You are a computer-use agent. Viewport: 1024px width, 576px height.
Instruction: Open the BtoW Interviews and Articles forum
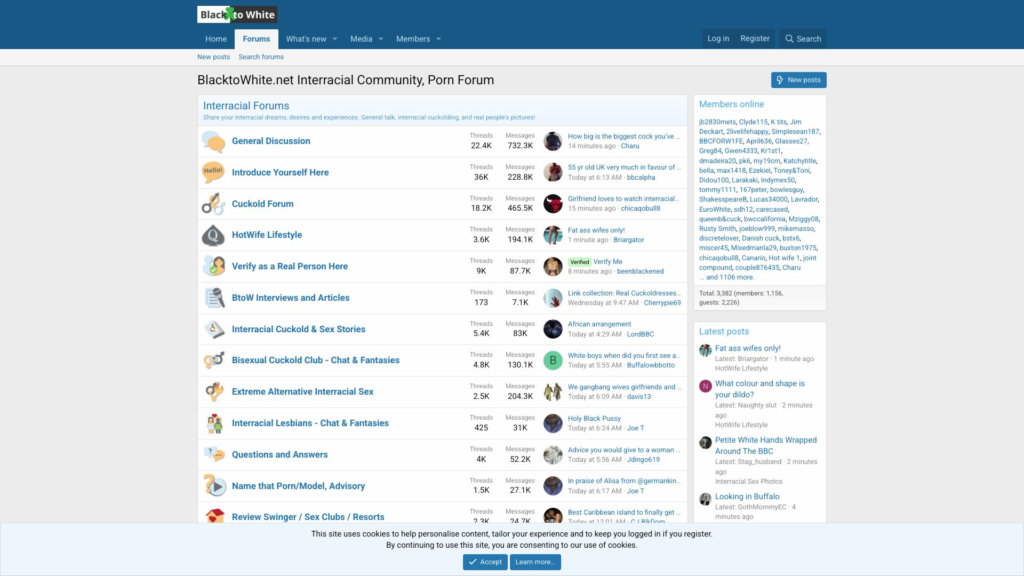pyautogui.click(x=291, y=298)
